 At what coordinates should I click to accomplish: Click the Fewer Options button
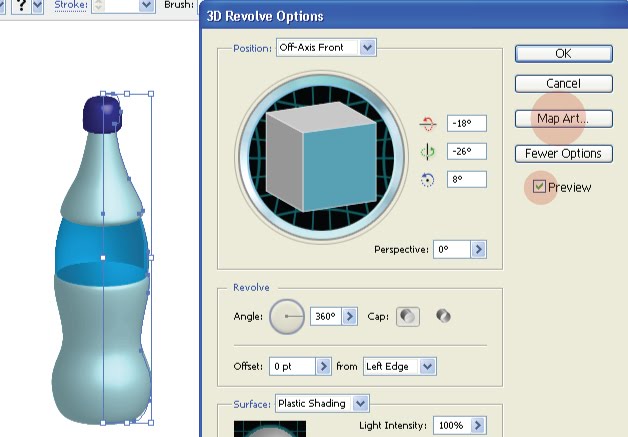[x=564, y=153]
